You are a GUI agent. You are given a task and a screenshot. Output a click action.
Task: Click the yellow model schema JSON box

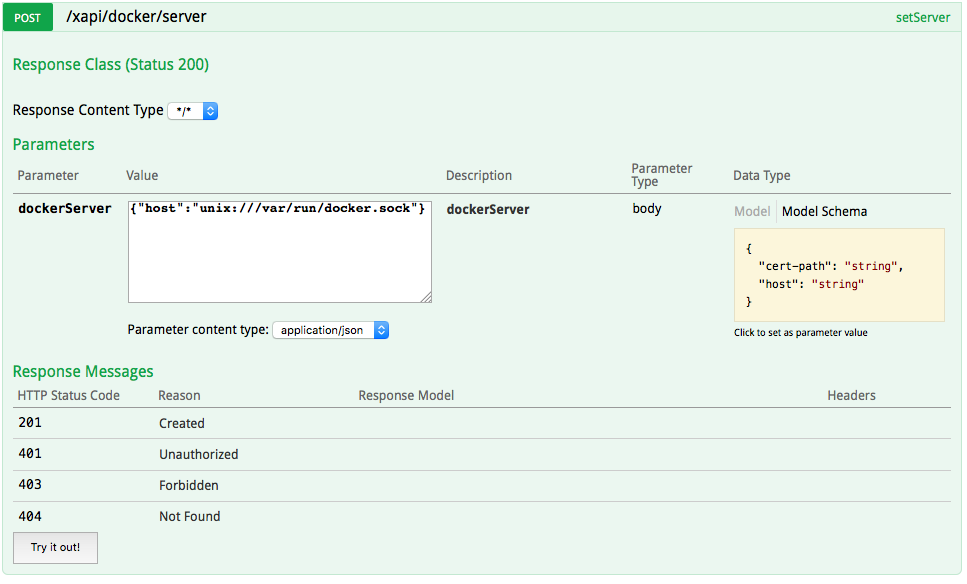838,275
